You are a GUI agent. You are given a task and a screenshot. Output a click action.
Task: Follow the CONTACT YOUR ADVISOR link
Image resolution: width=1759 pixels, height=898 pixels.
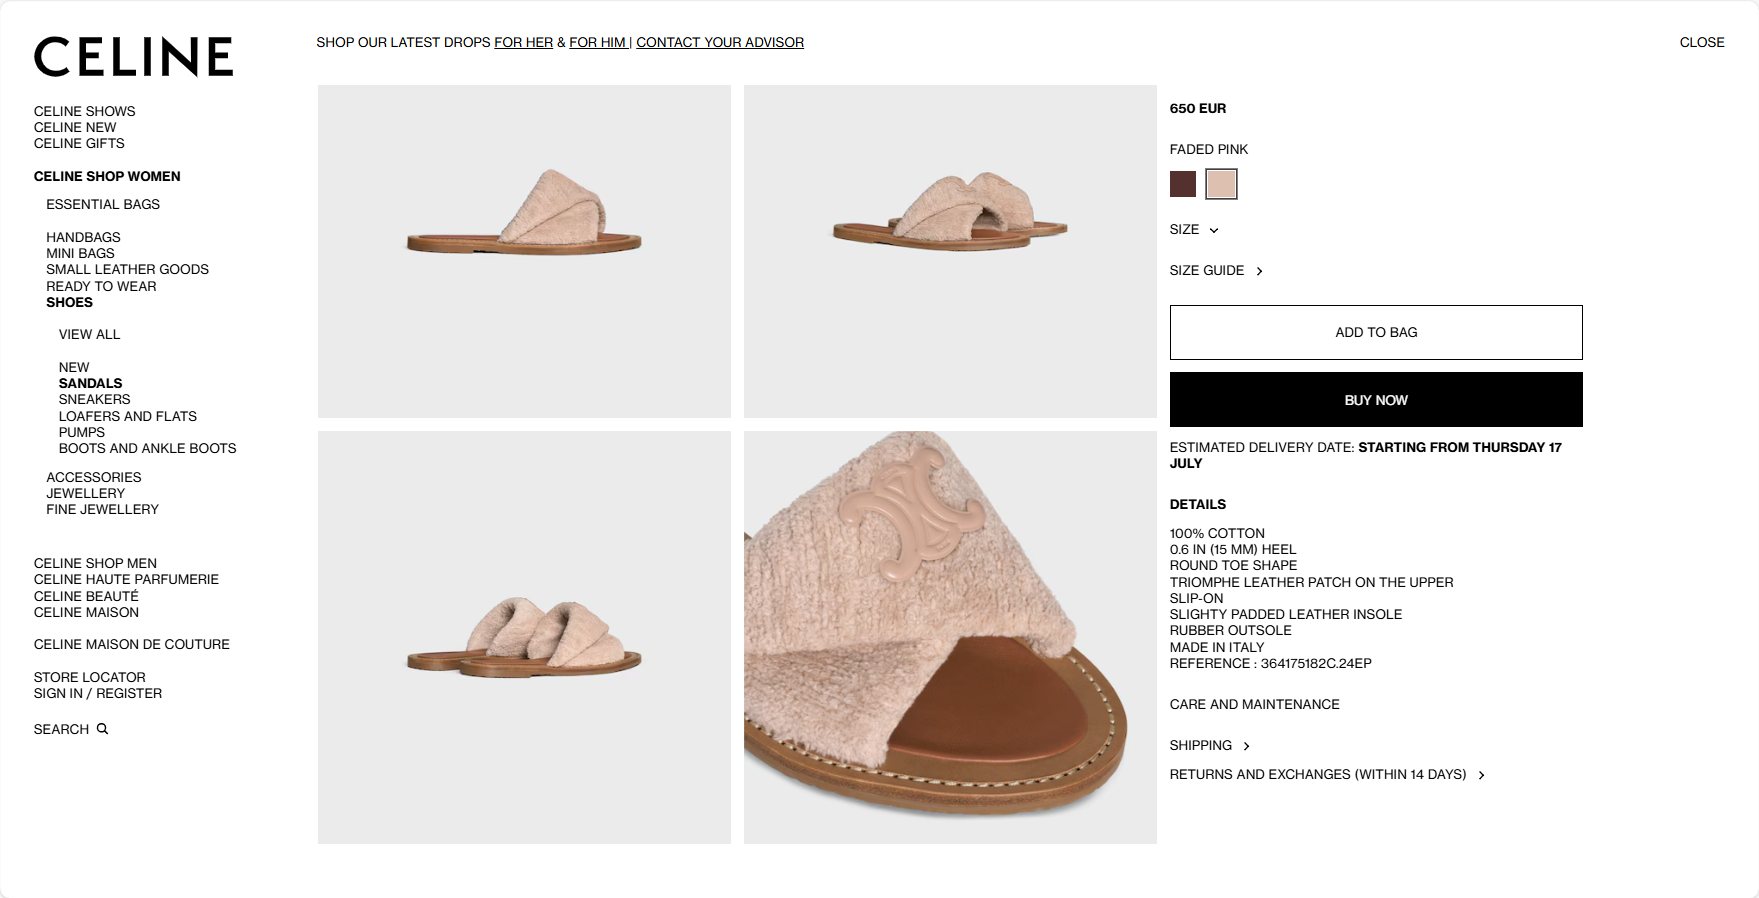coord(720,42)
